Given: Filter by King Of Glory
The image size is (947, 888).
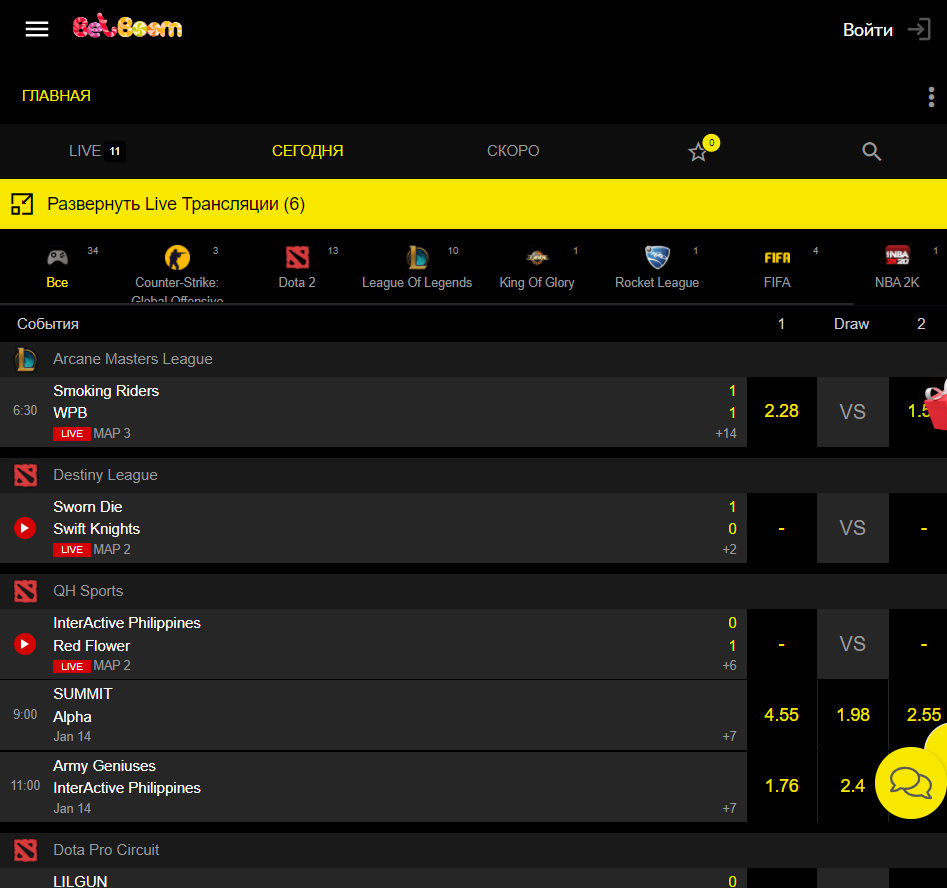Looking at the screenshot, I should tap(537, 268).
